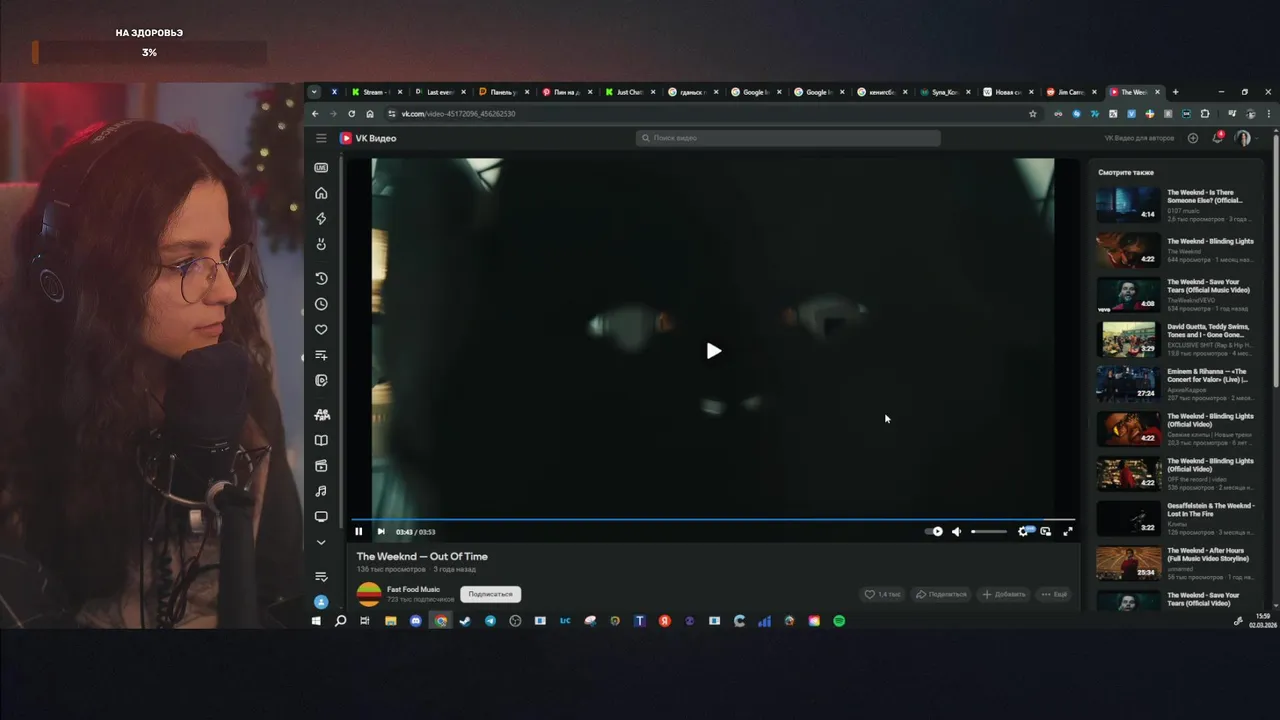Click the Добавить button

pos(1004,594)
